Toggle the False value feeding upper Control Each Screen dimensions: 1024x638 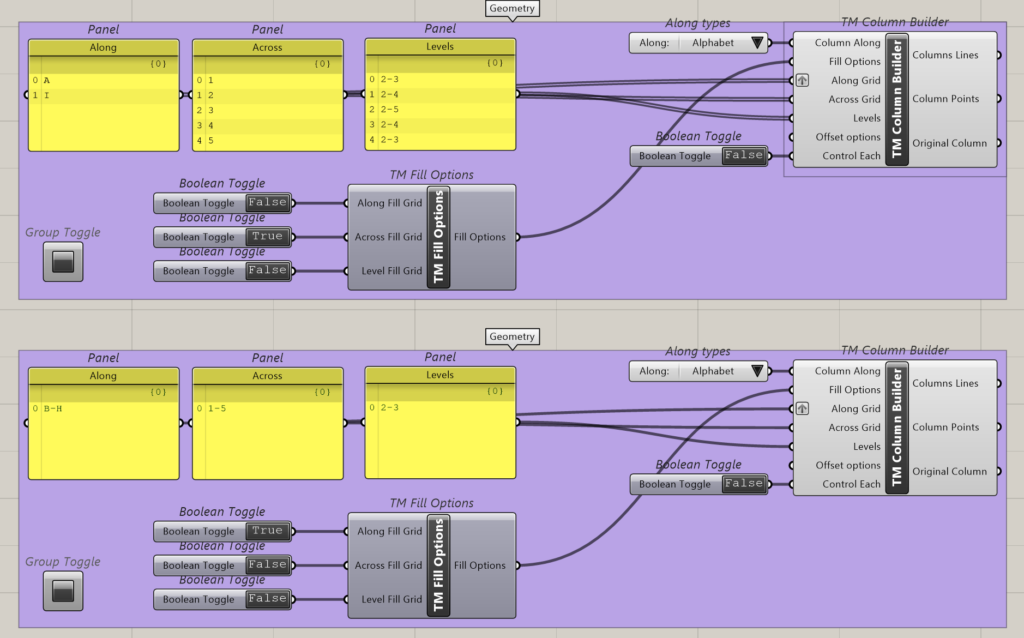click(744, 156)
